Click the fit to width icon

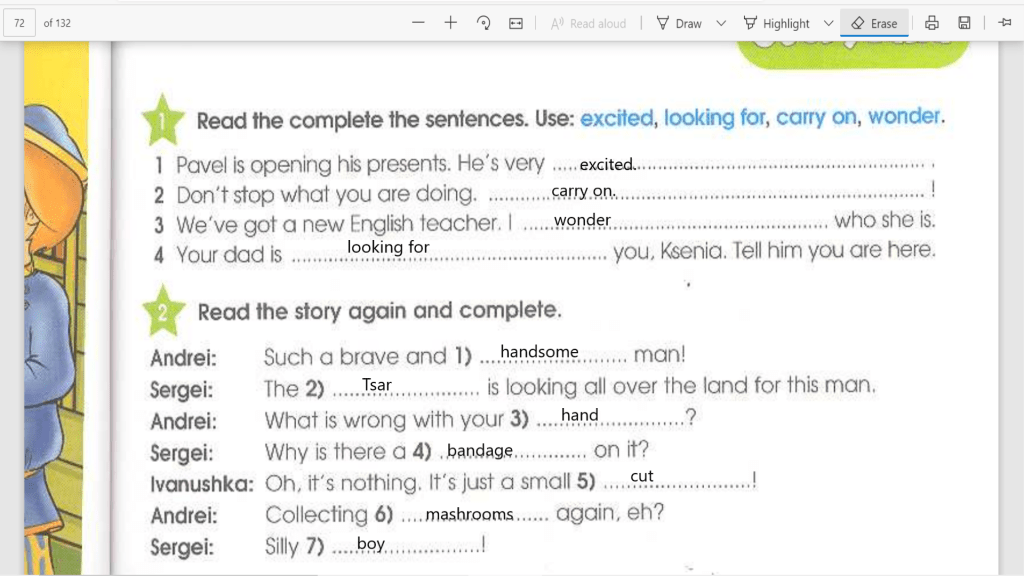click(x=516, y=23)
